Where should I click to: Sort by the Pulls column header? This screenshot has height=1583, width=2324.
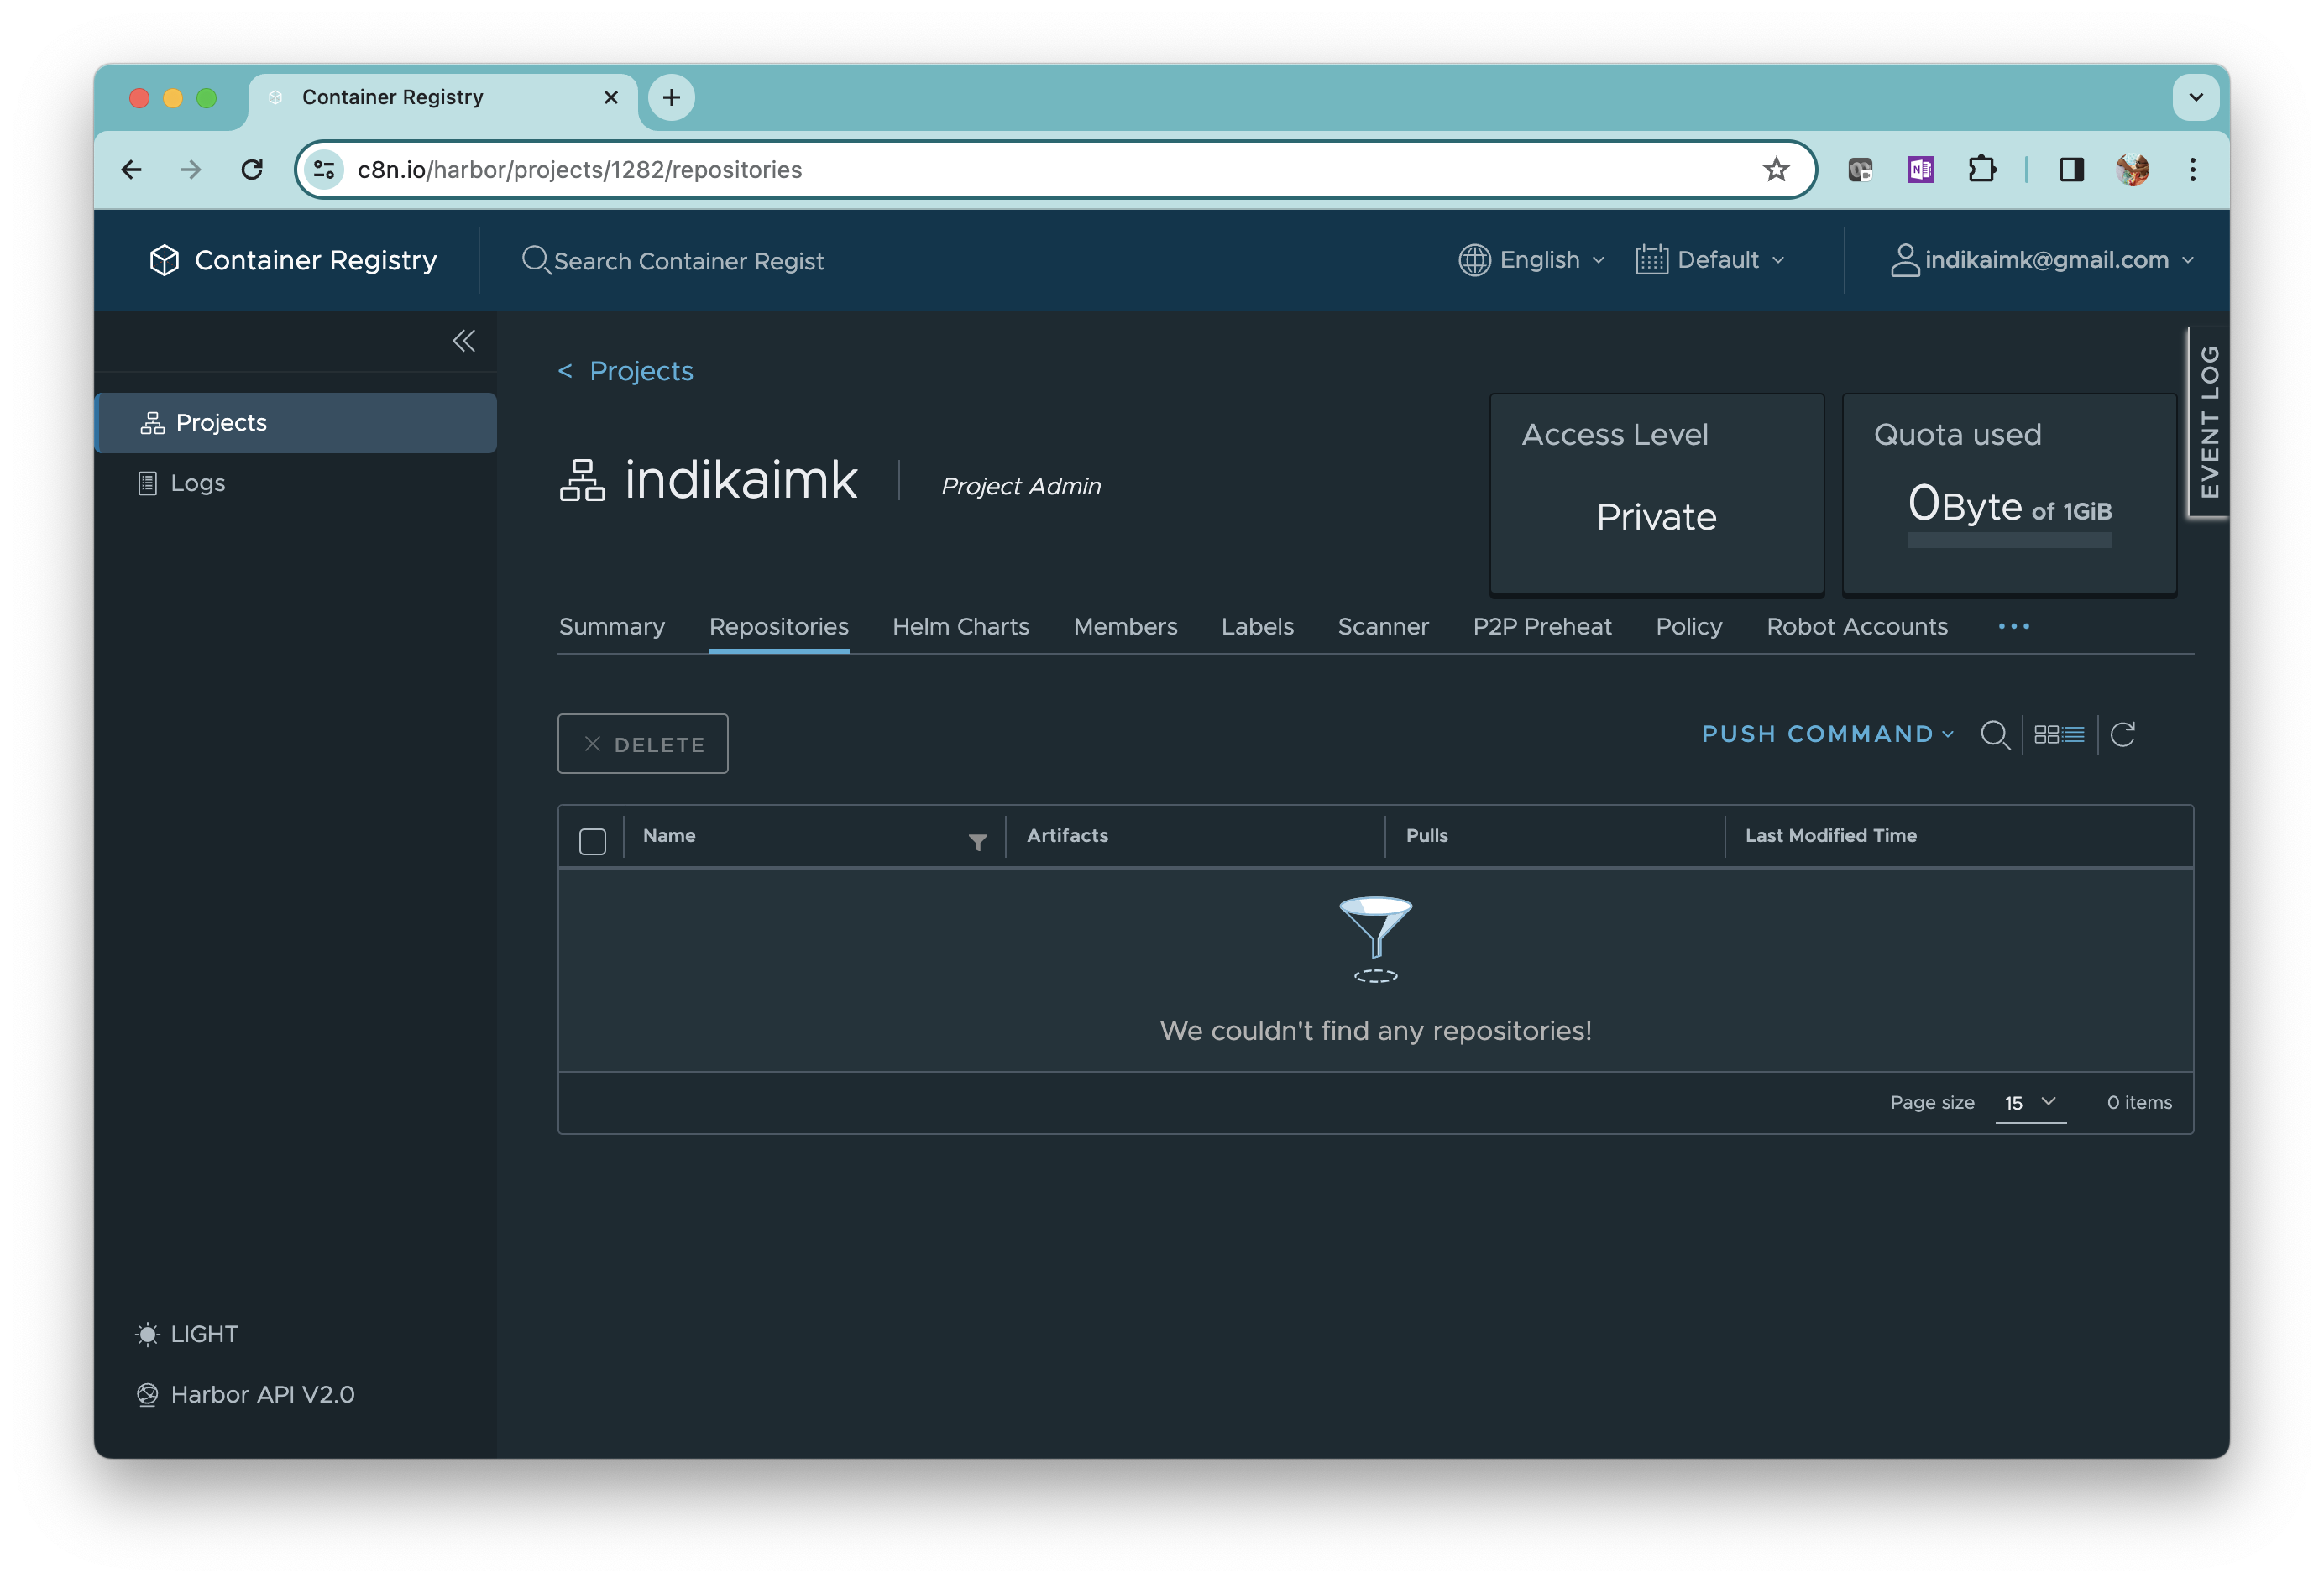coord(1426,835)
